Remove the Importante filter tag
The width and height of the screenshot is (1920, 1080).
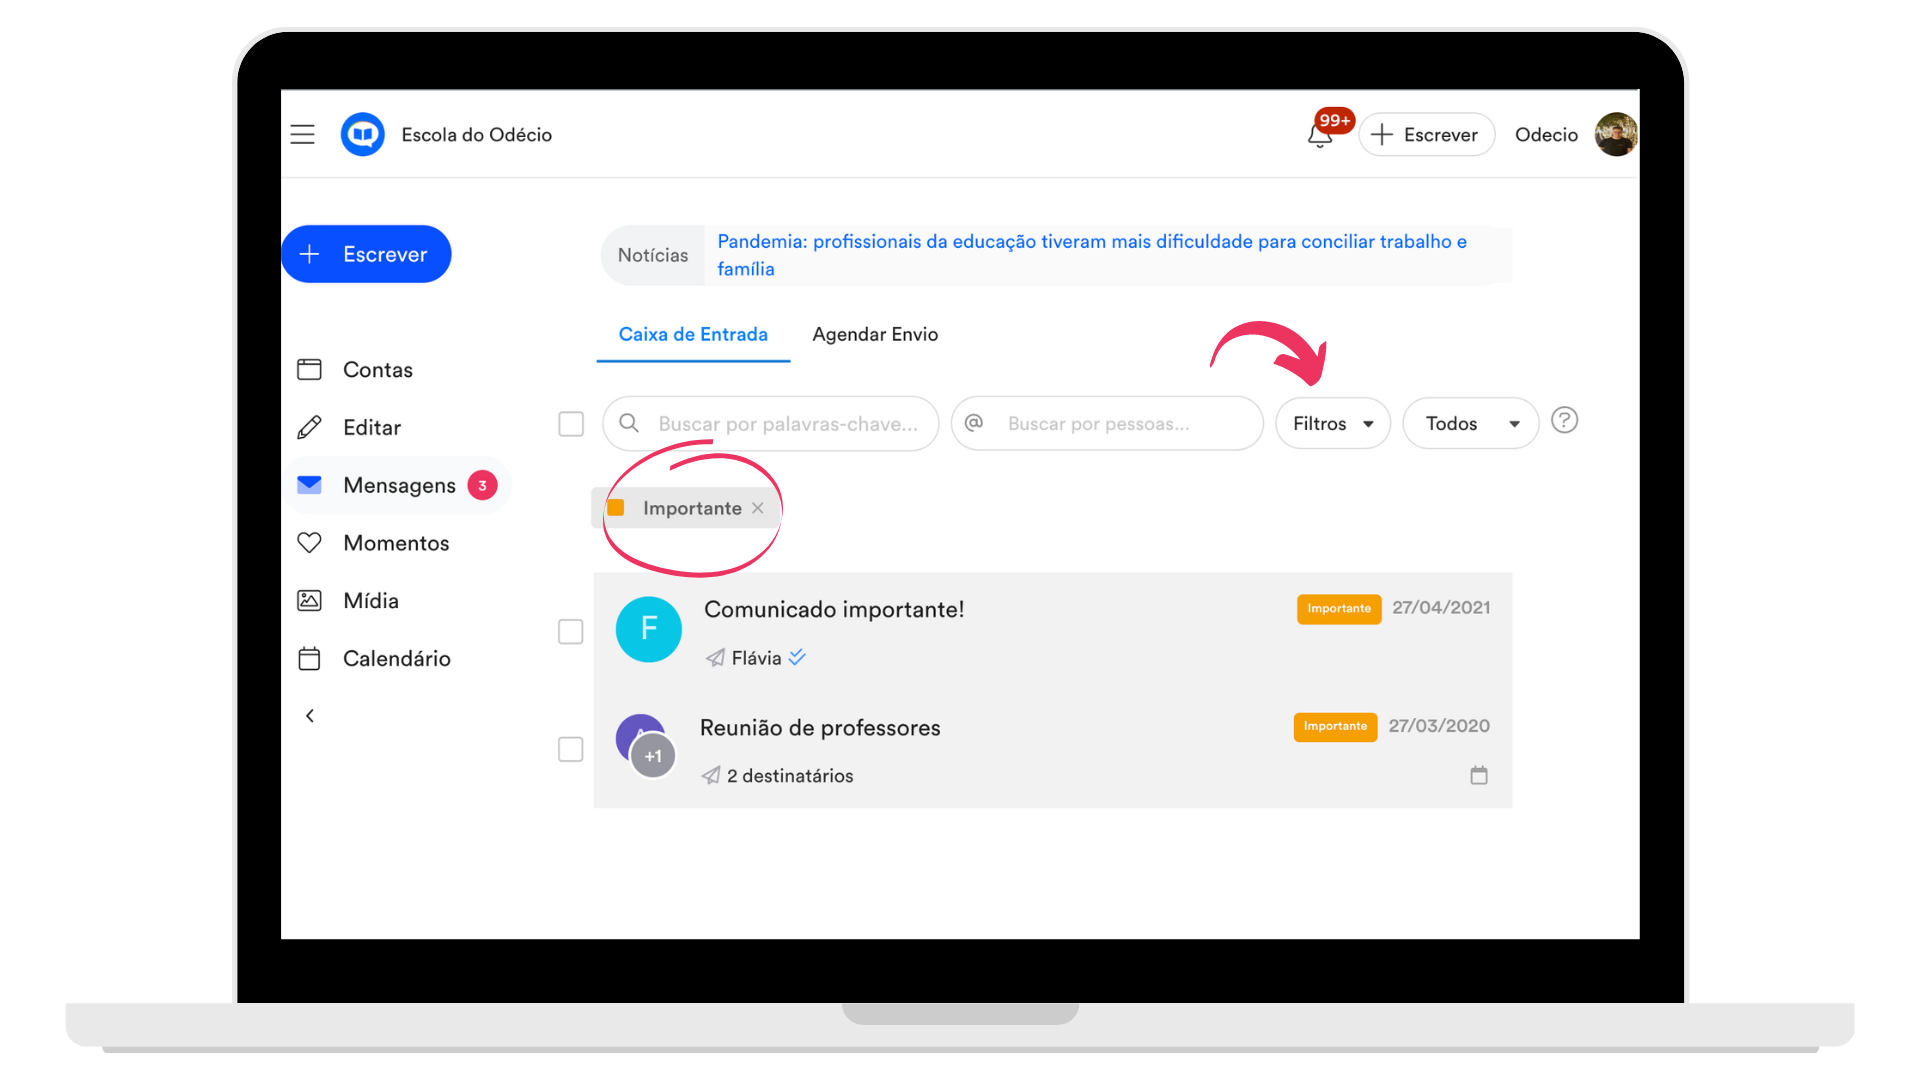(758, 508)
